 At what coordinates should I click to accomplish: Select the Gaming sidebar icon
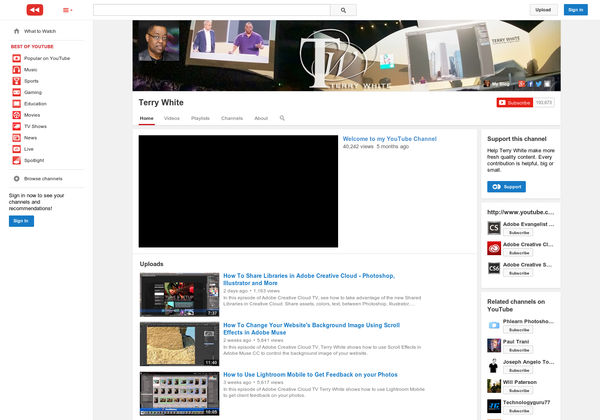17,92
